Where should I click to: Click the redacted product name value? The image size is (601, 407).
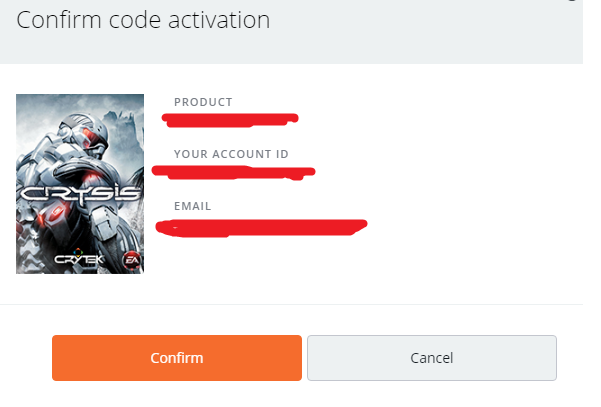(232, 120)
